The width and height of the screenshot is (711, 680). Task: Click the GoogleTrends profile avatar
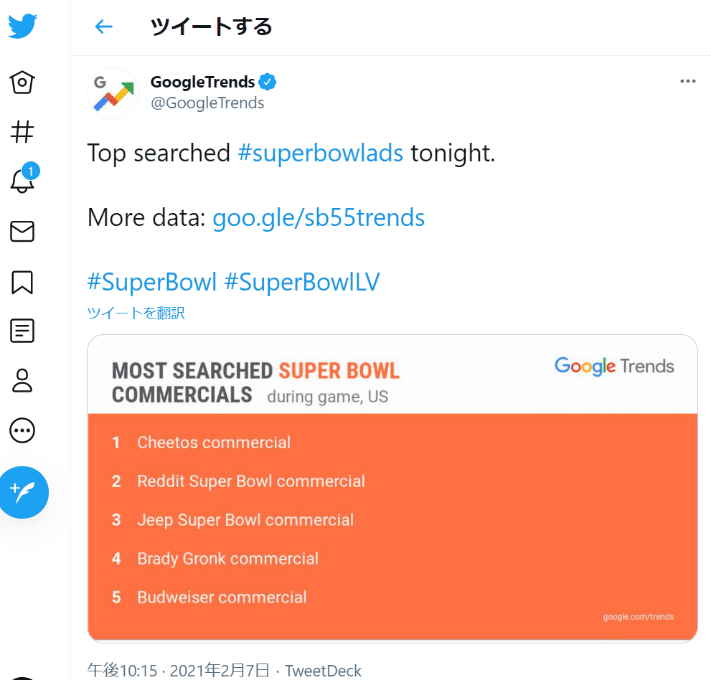point(113,93)
